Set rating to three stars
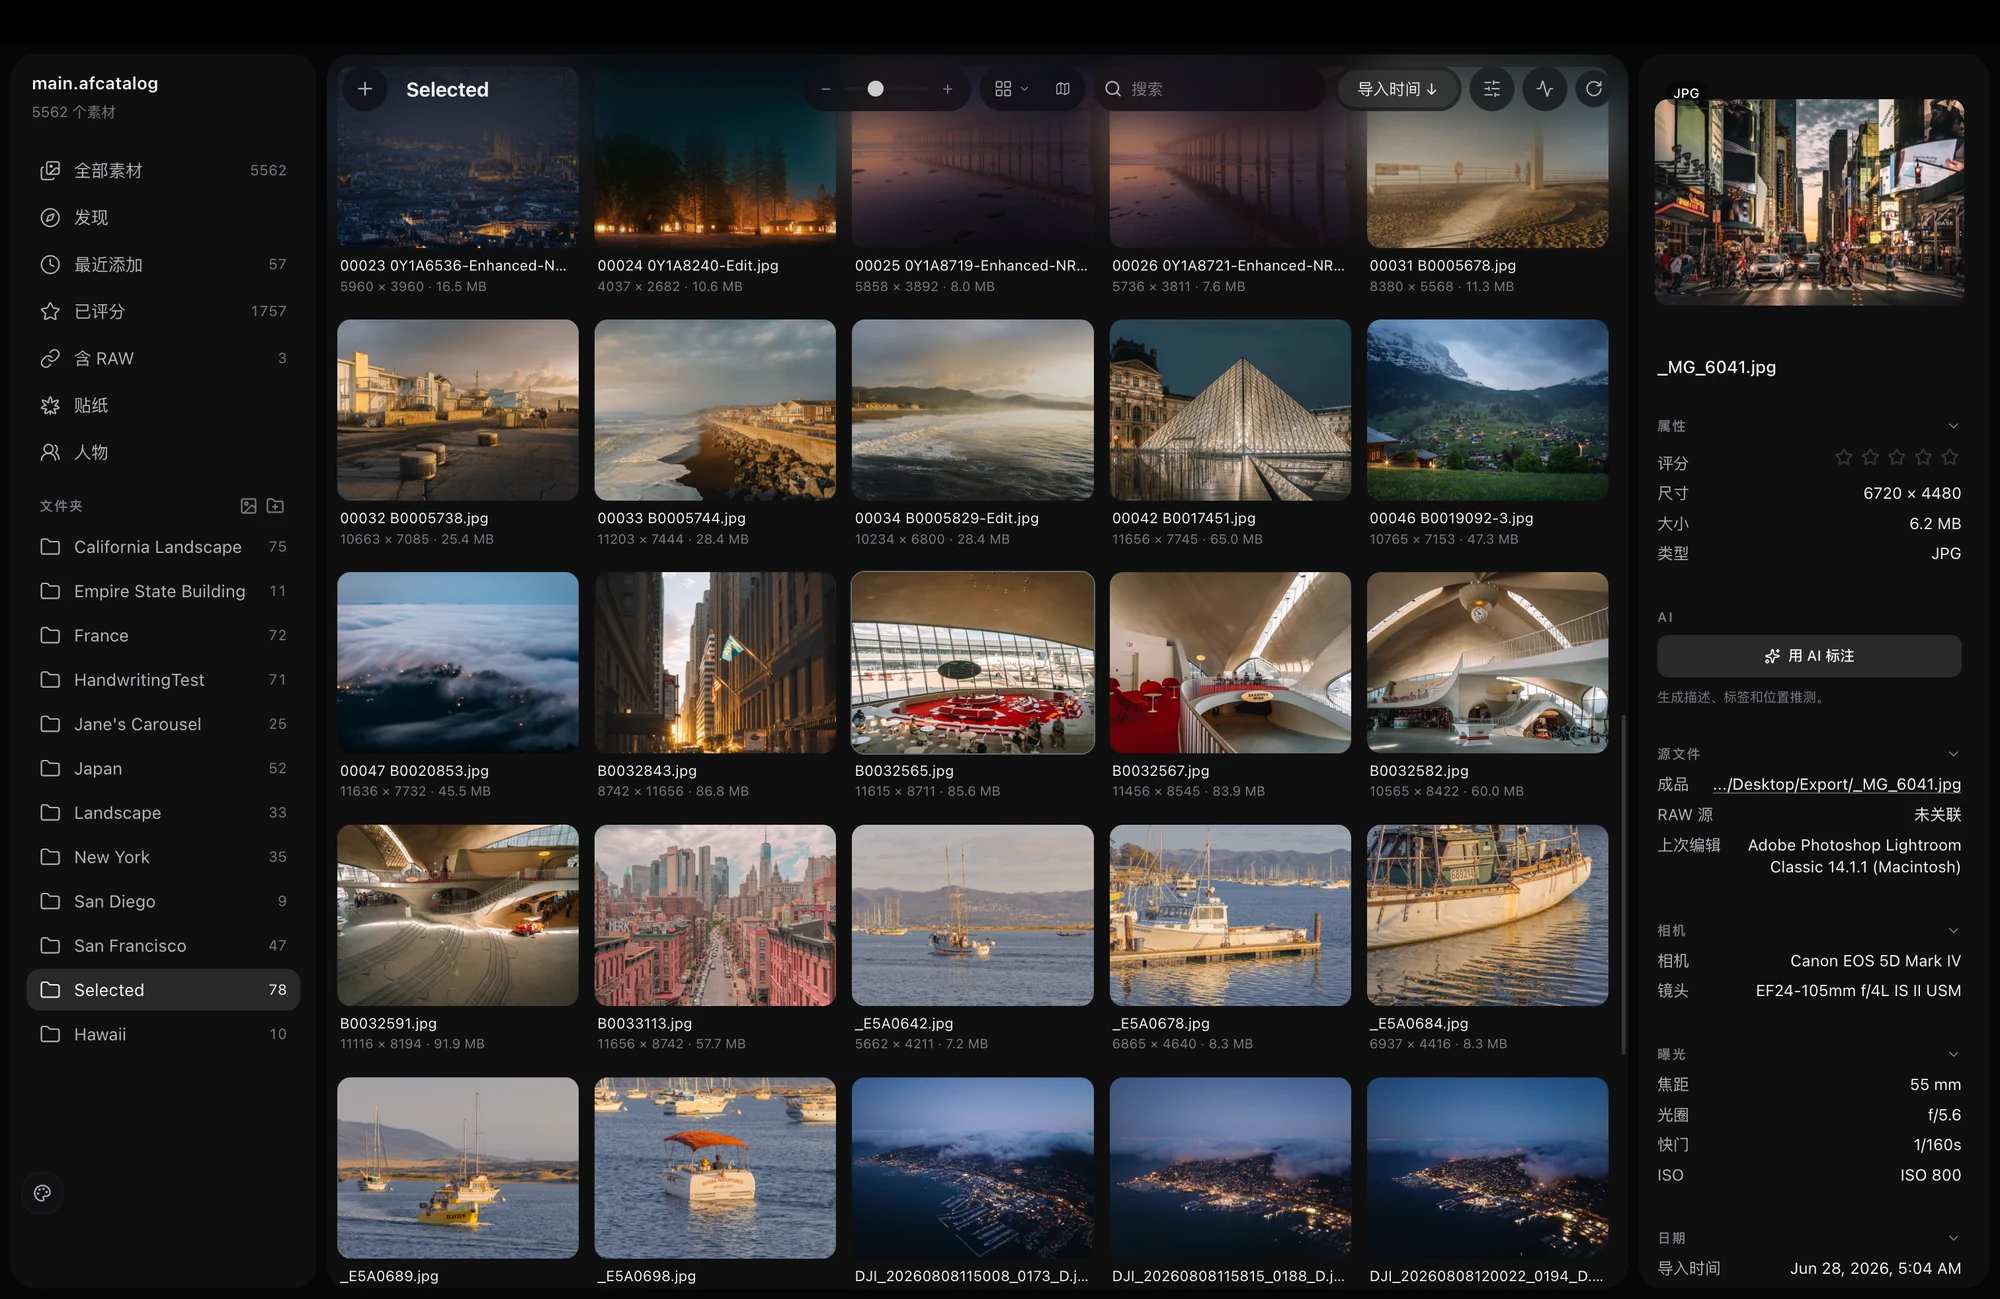 1897,457
